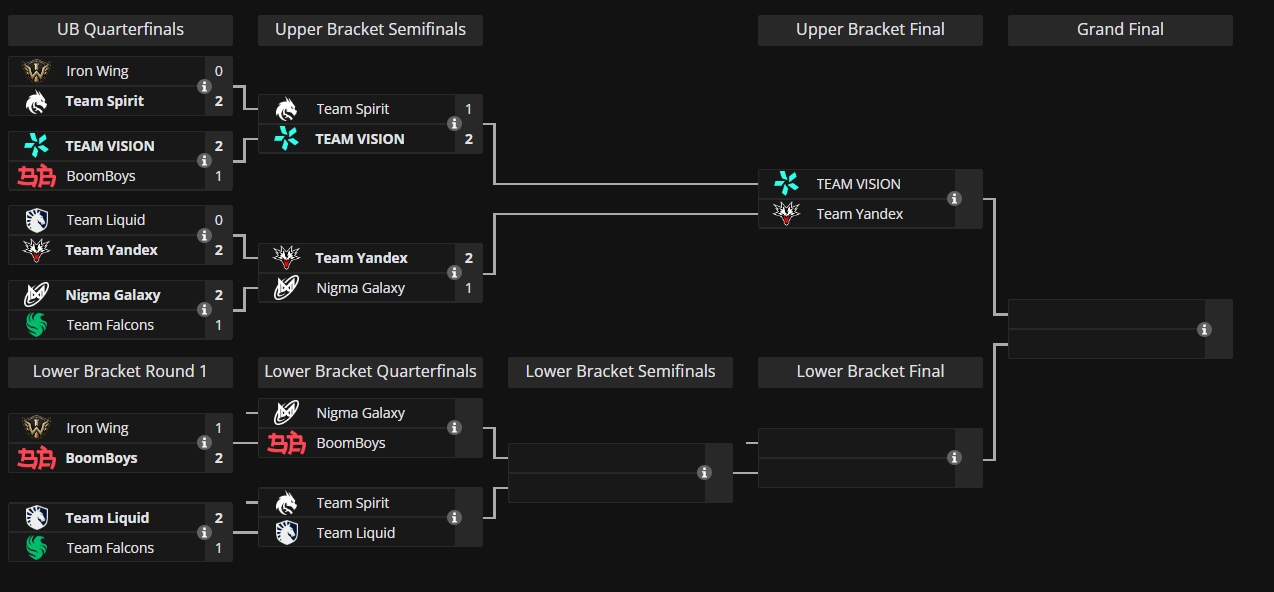The image size is (1274, 592).
Task: Open info icon for Iron Wing vs Team Spirit match
Action: pos(204,87)
